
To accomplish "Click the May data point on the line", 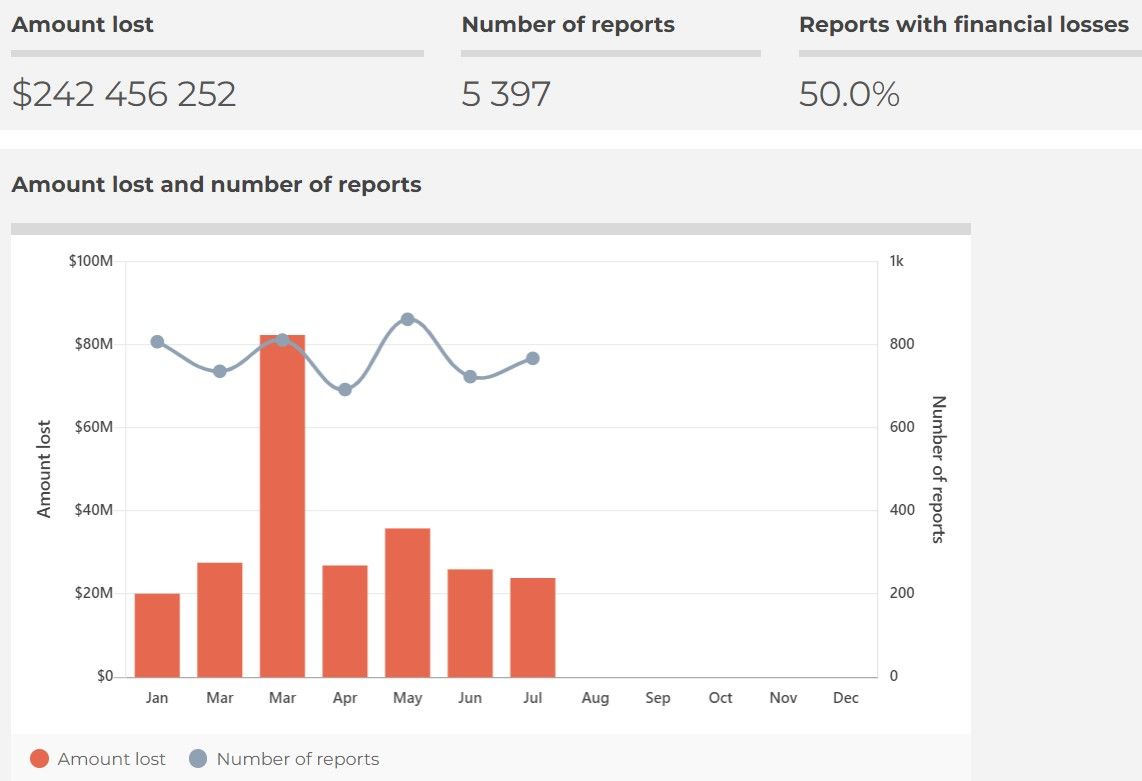I will (408, 319).
